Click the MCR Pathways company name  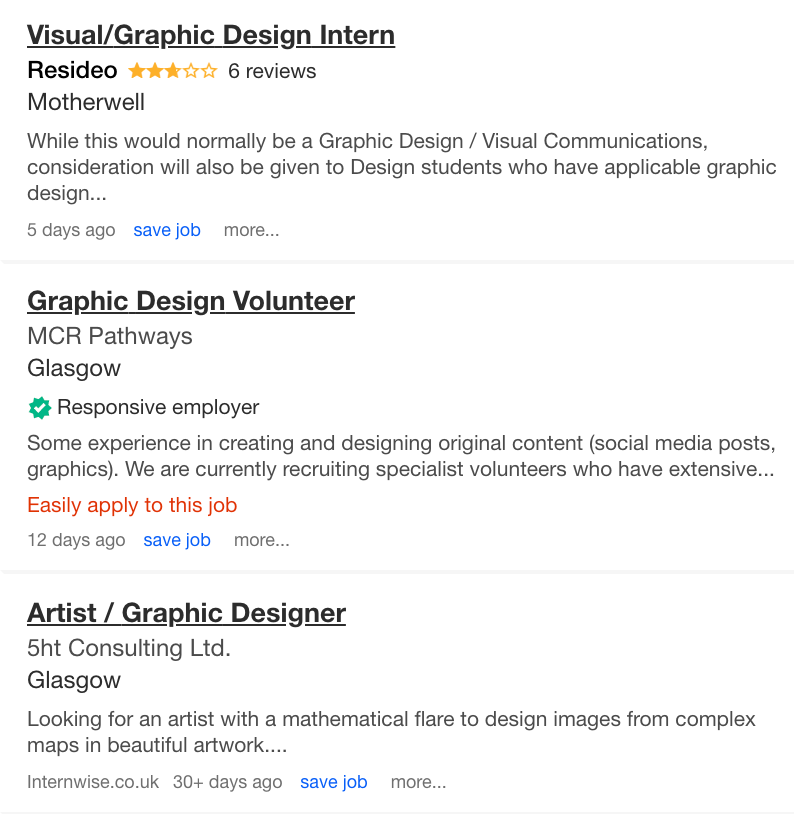point(109,336)
